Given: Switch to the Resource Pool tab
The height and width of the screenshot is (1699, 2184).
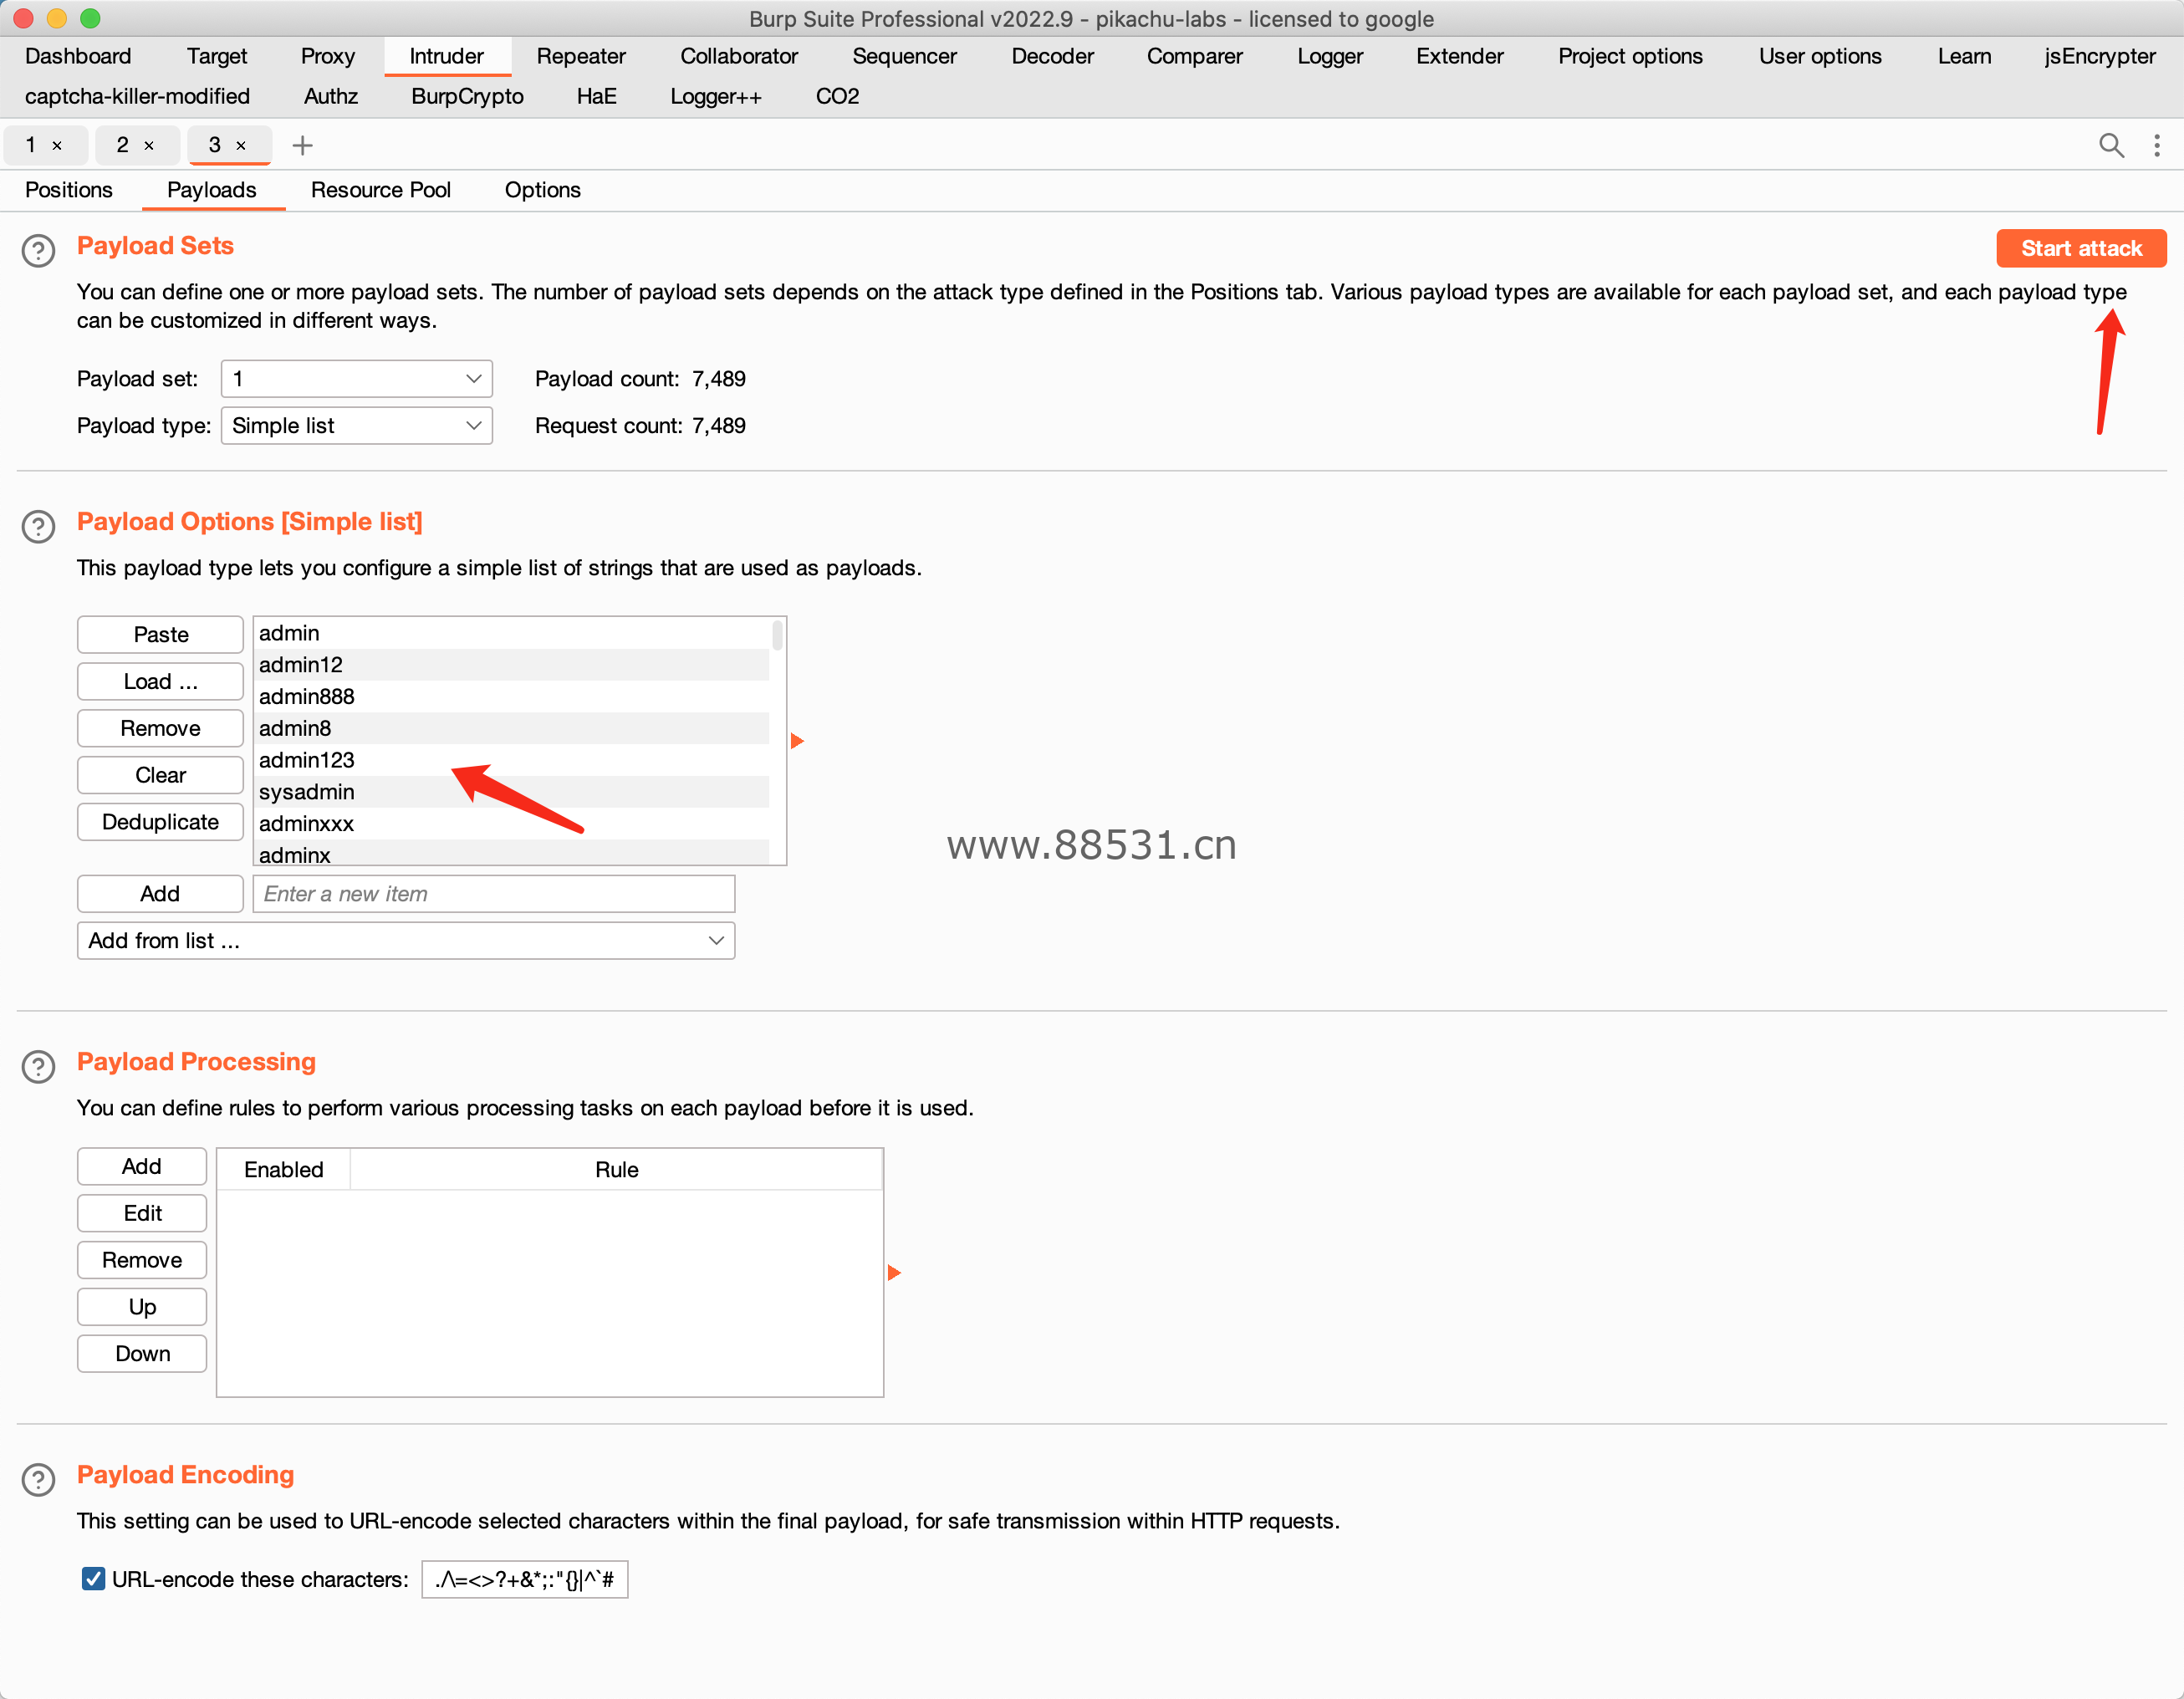Looking at the screenshot, I should point(381,190).
